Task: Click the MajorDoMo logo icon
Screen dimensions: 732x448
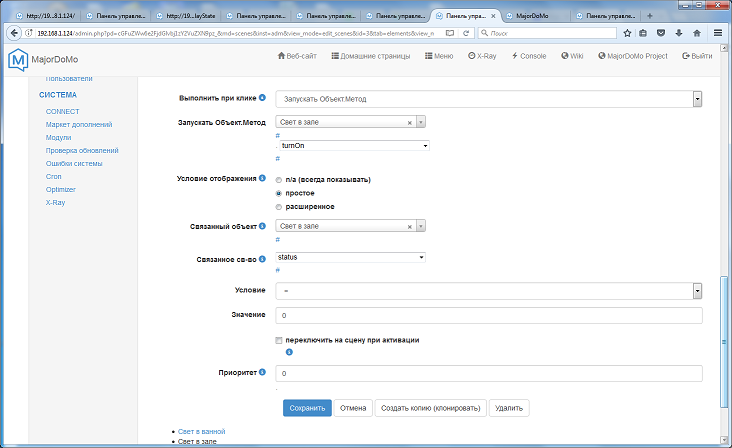Action: point(18,60)
